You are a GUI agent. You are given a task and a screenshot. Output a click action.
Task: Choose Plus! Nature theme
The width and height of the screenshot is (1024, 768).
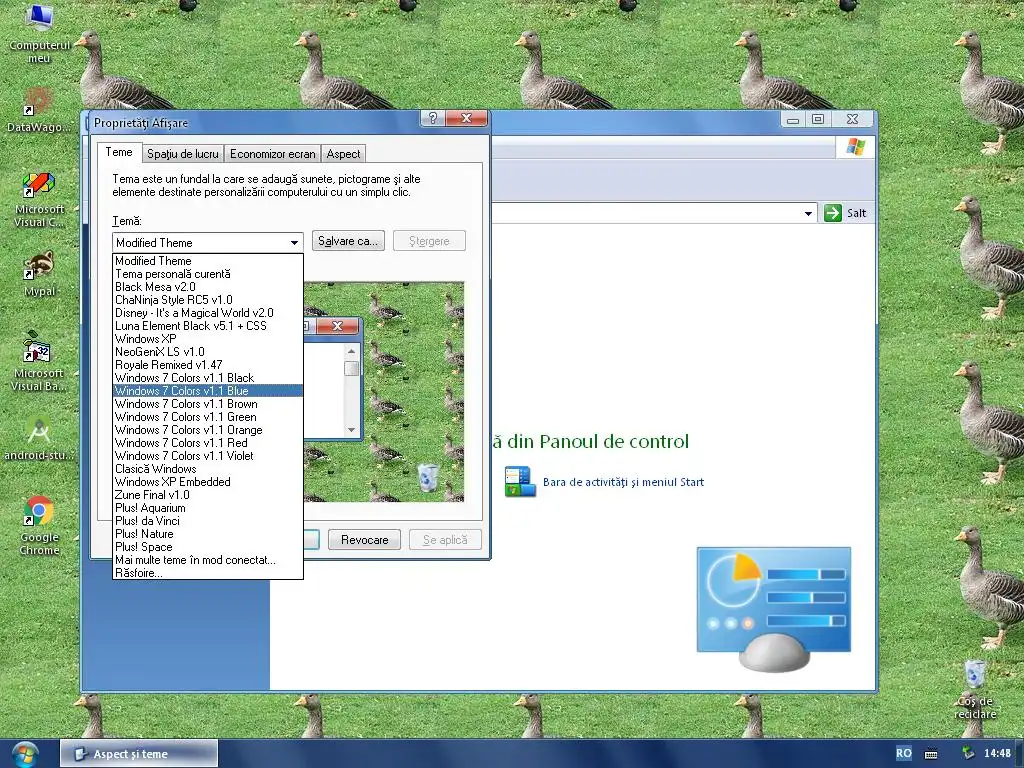tap(208, 534)
